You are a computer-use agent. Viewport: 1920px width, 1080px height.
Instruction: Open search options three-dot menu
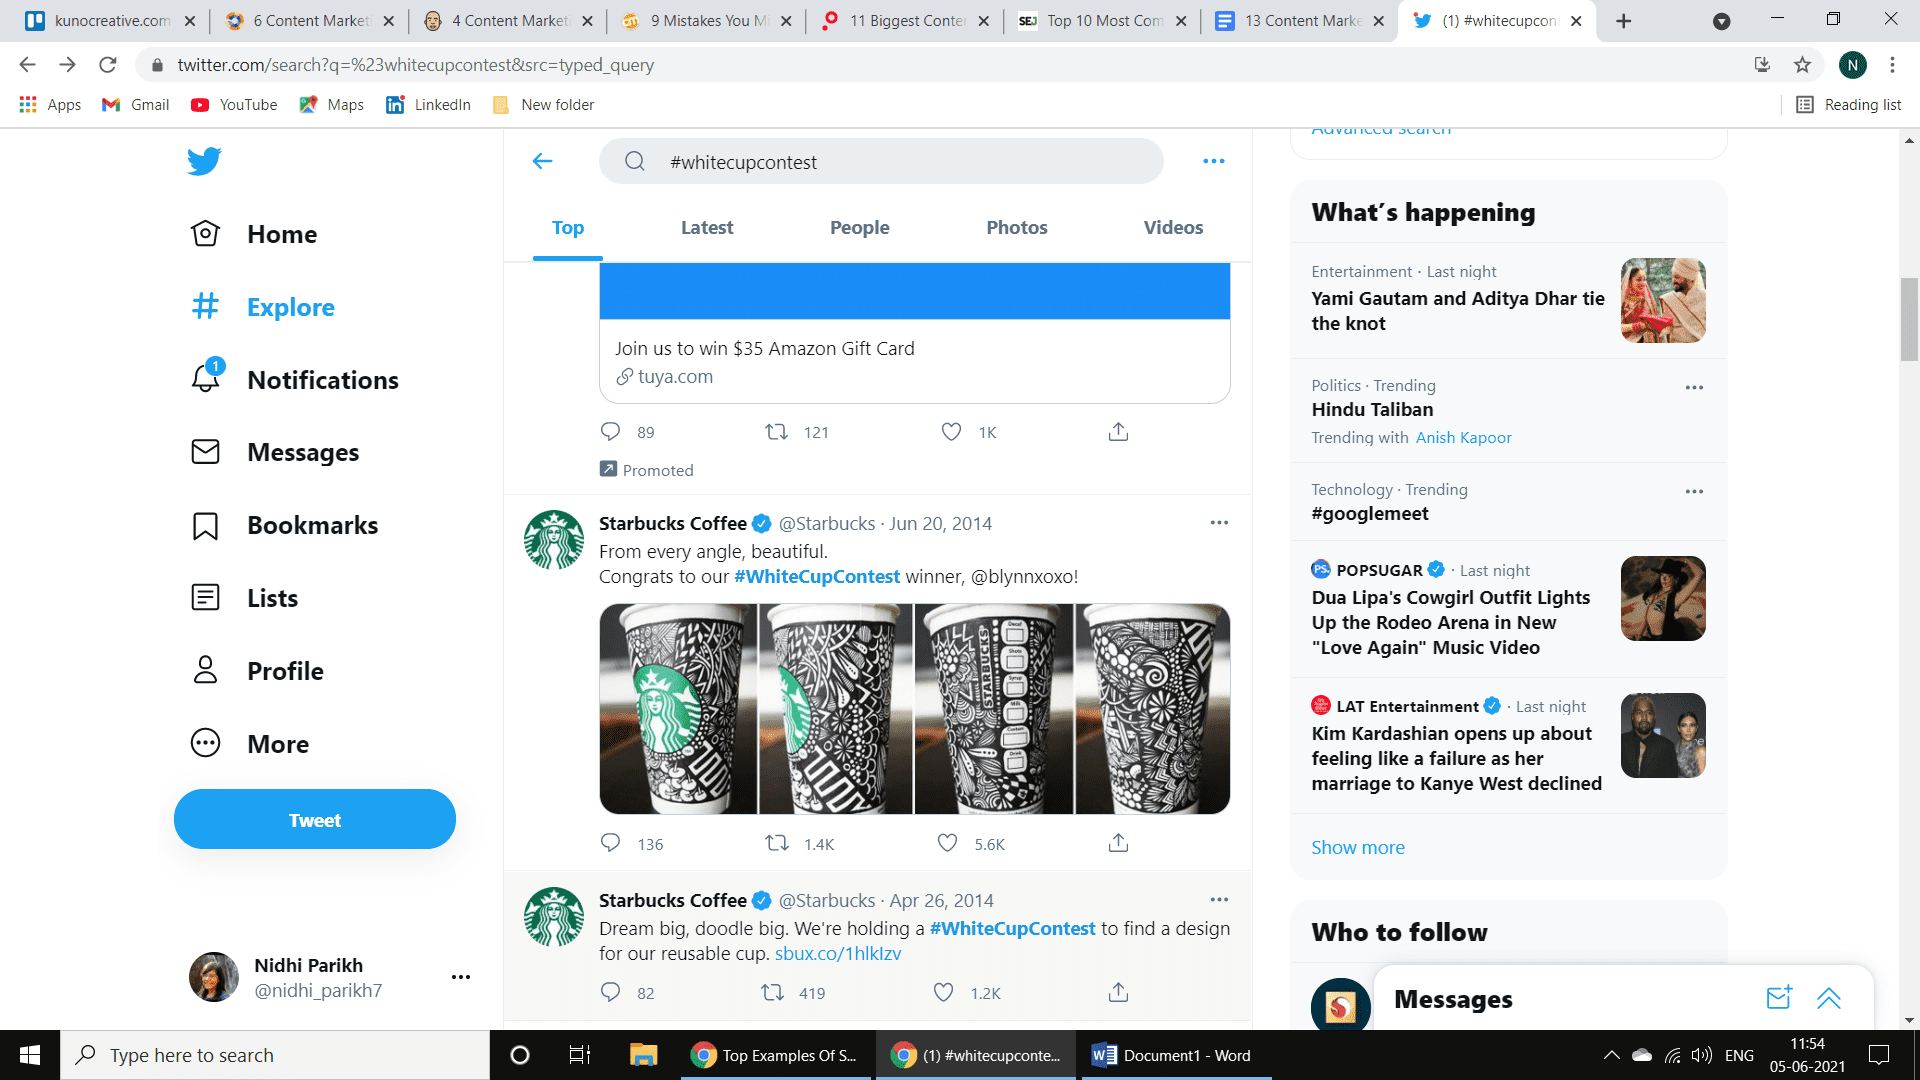(x=1214, y=161)
